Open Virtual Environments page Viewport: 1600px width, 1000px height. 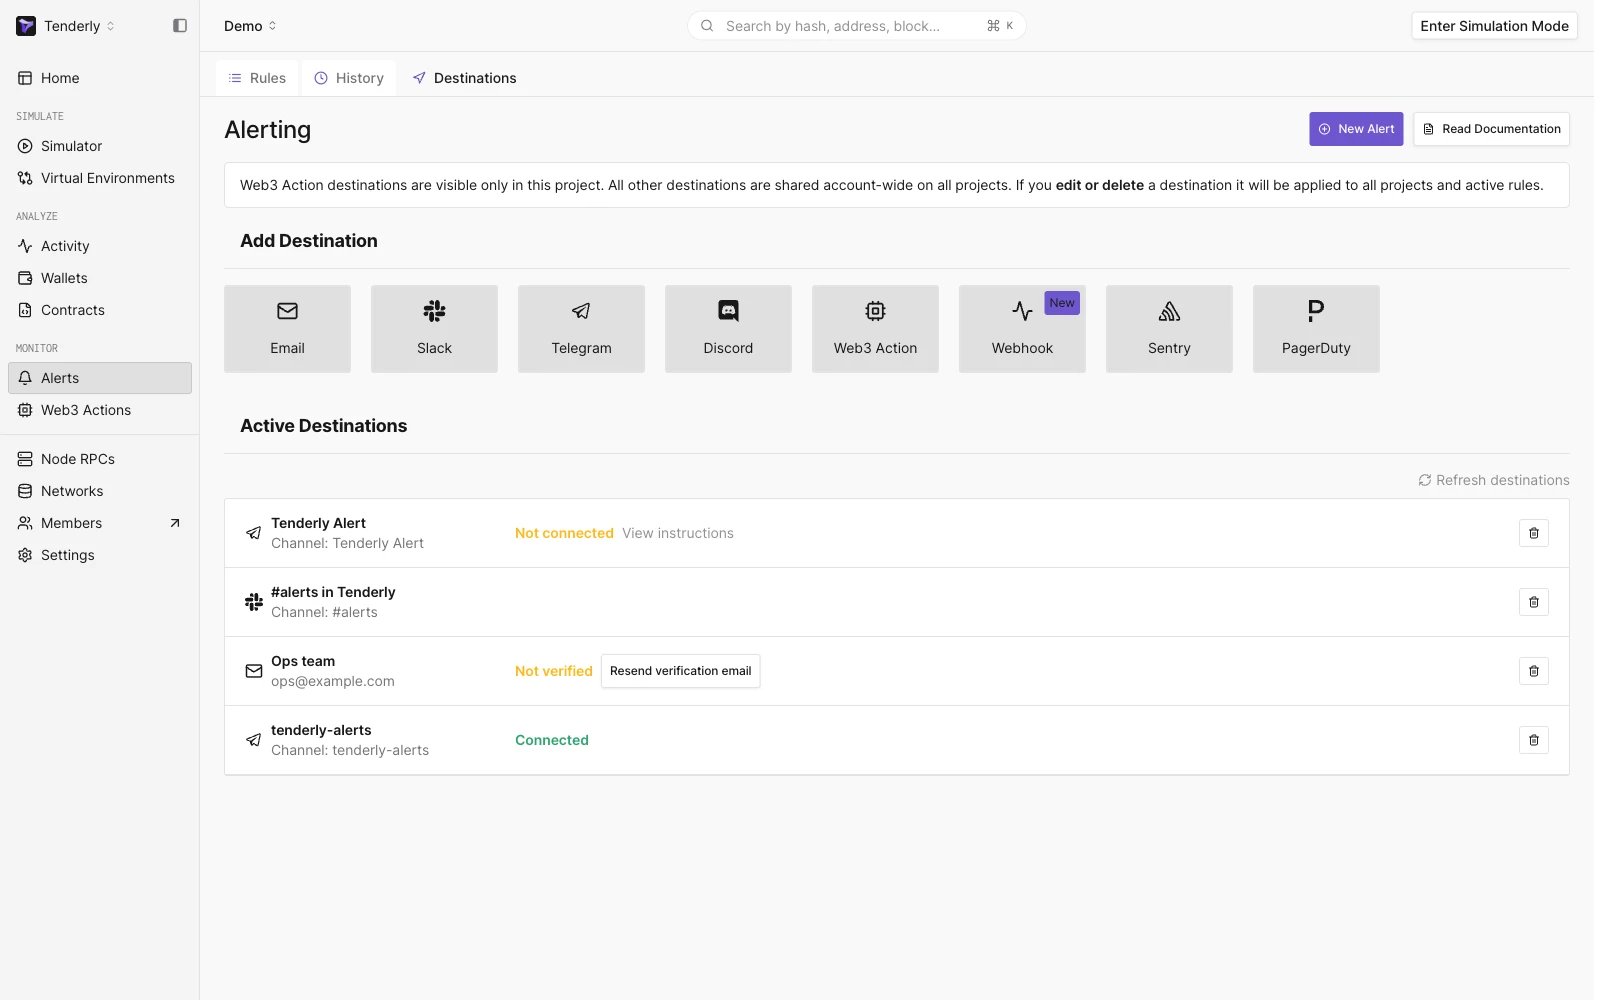coord(99,178)
